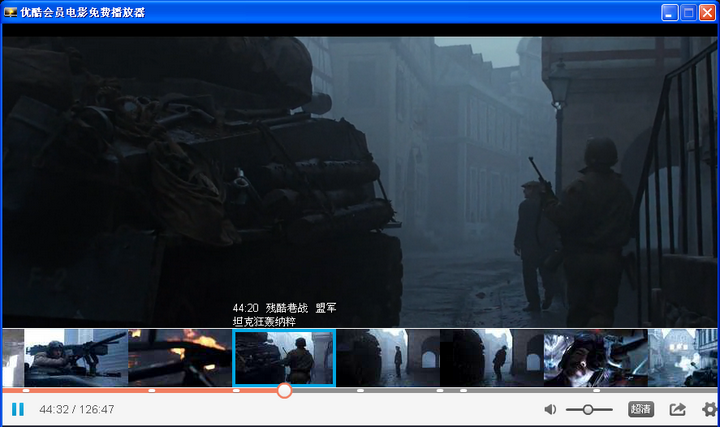Pick the dark archway scene thumbnail
This screenshot has width=720, height=427.
pos(492,358)
